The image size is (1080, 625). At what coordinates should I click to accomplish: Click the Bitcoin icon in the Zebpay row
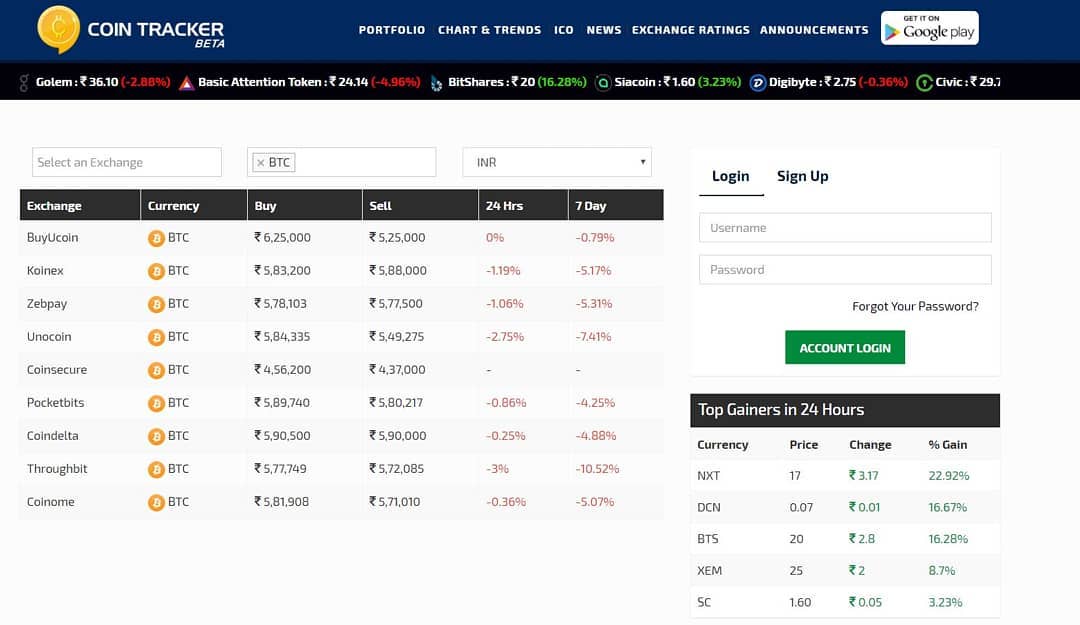[x=156, y=304]
